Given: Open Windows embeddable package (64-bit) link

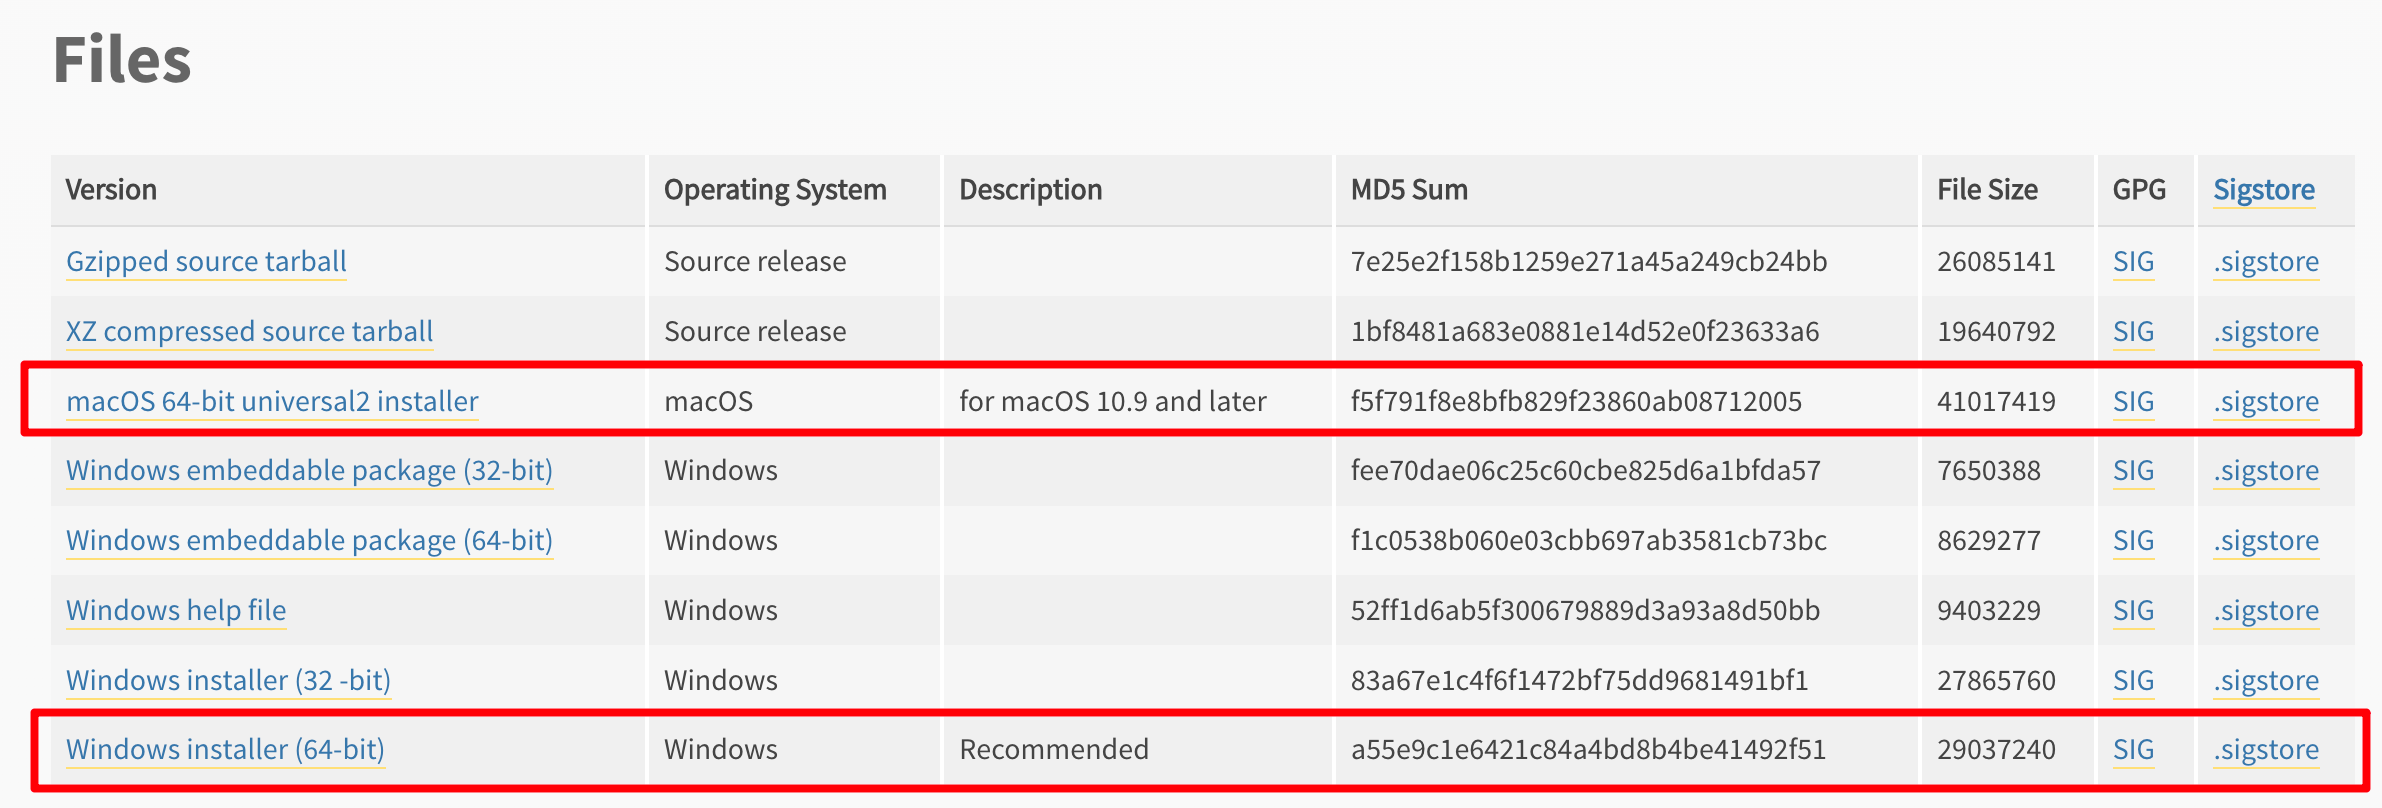Looking at the screenshot, I should tap(309, 540).
